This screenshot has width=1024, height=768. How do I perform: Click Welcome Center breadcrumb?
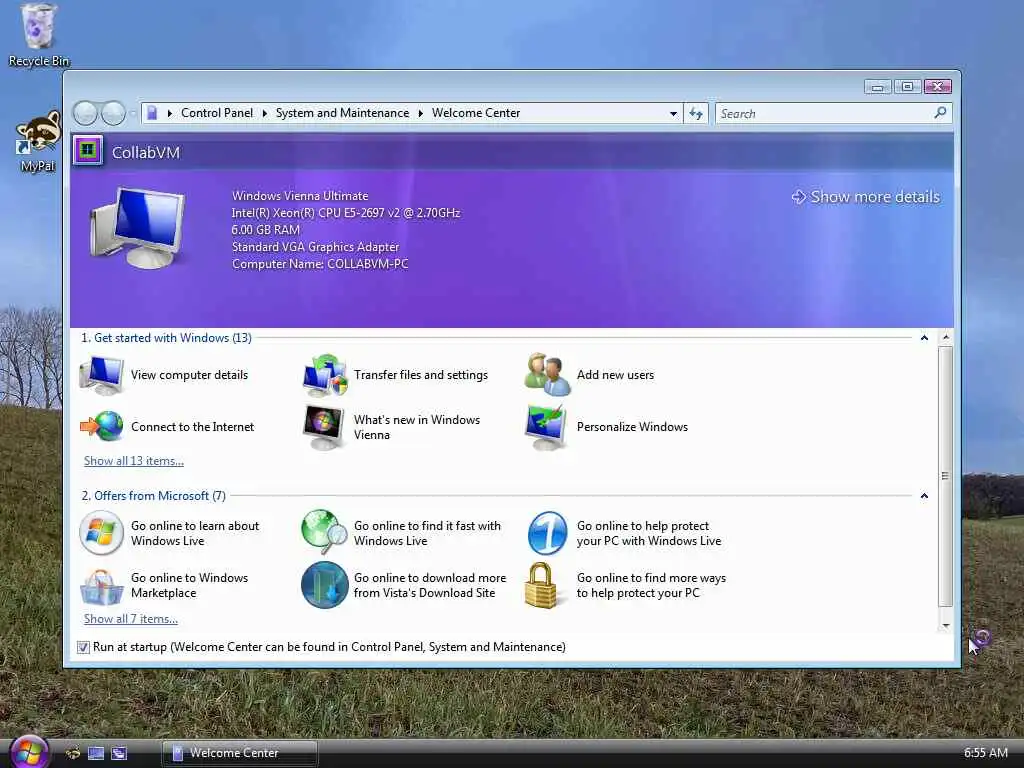click(476, 113)
